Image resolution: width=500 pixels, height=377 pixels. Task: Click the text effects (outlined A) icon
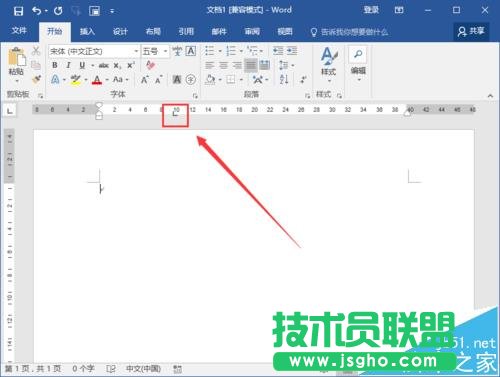[55, 79]
